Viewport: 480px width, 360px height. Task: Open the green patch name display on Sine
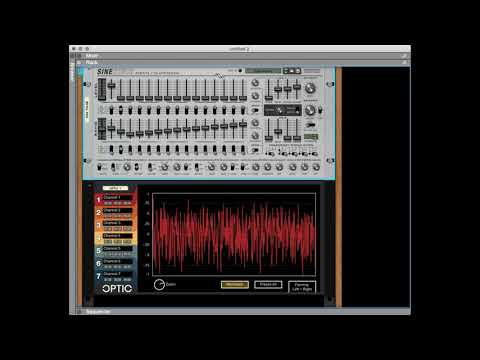263,71
